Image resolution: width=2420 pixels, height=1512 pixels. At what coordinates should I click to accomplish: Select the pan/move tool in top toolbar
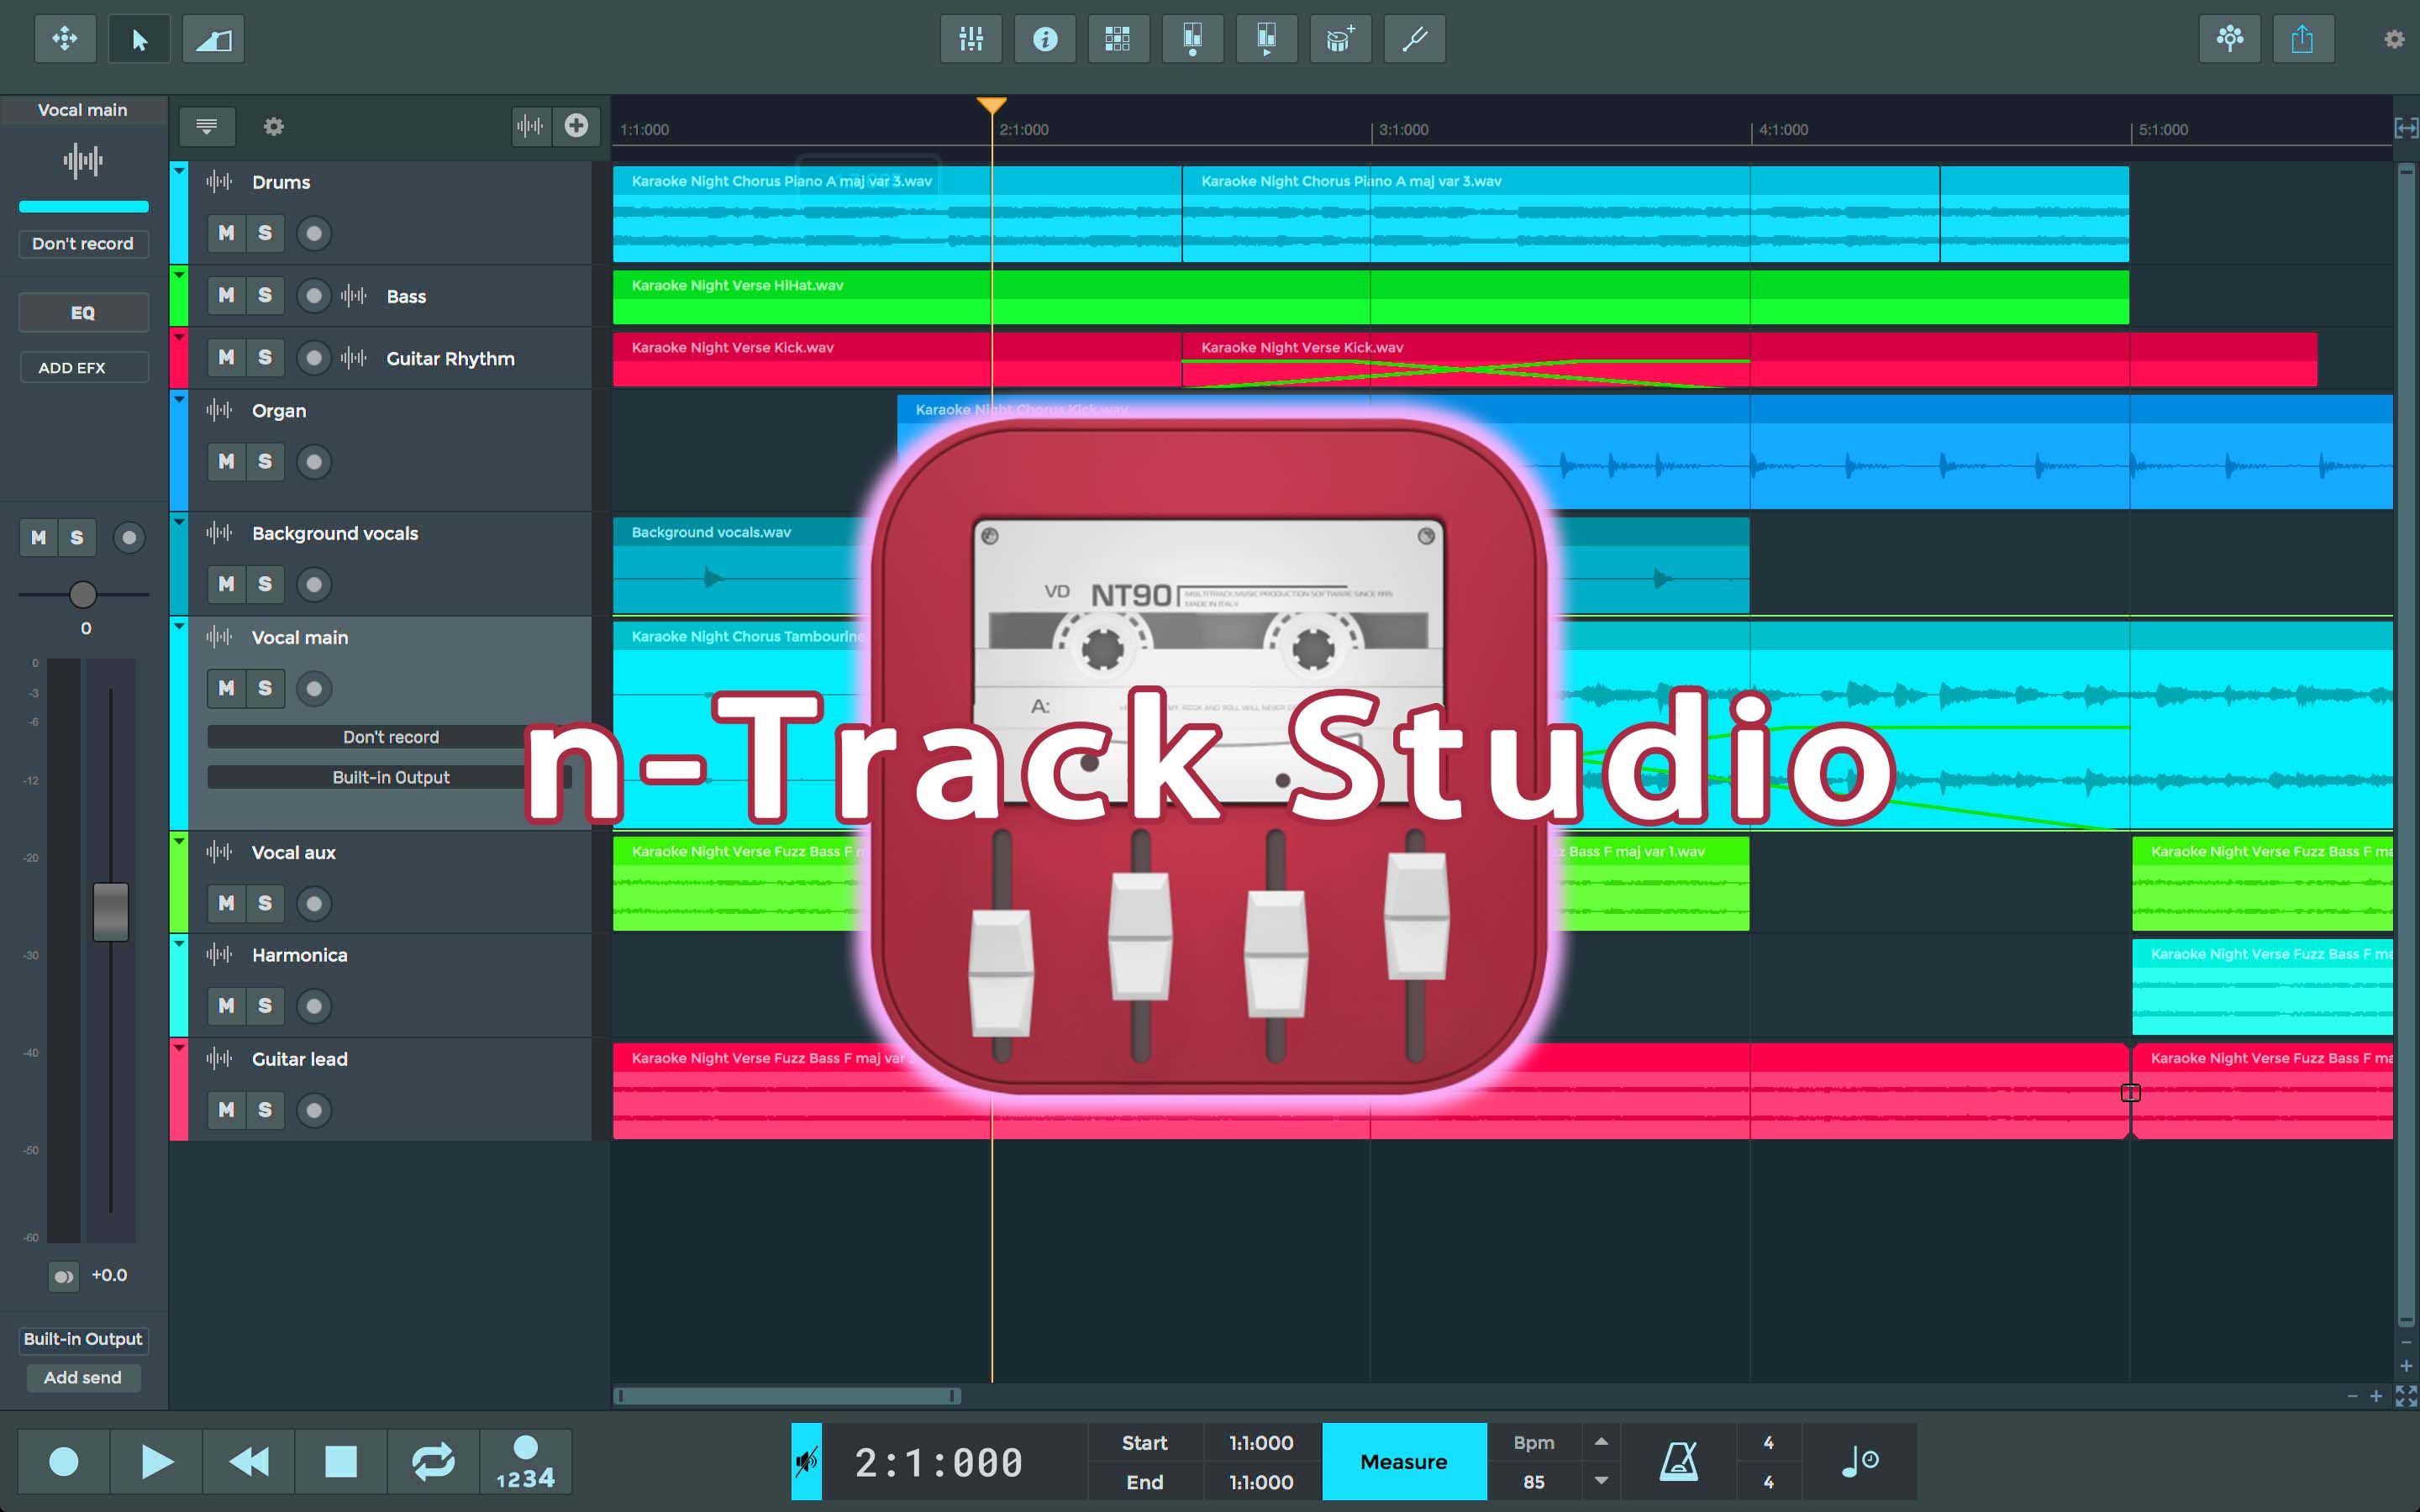pyautogui.click(x=65, y=39)
